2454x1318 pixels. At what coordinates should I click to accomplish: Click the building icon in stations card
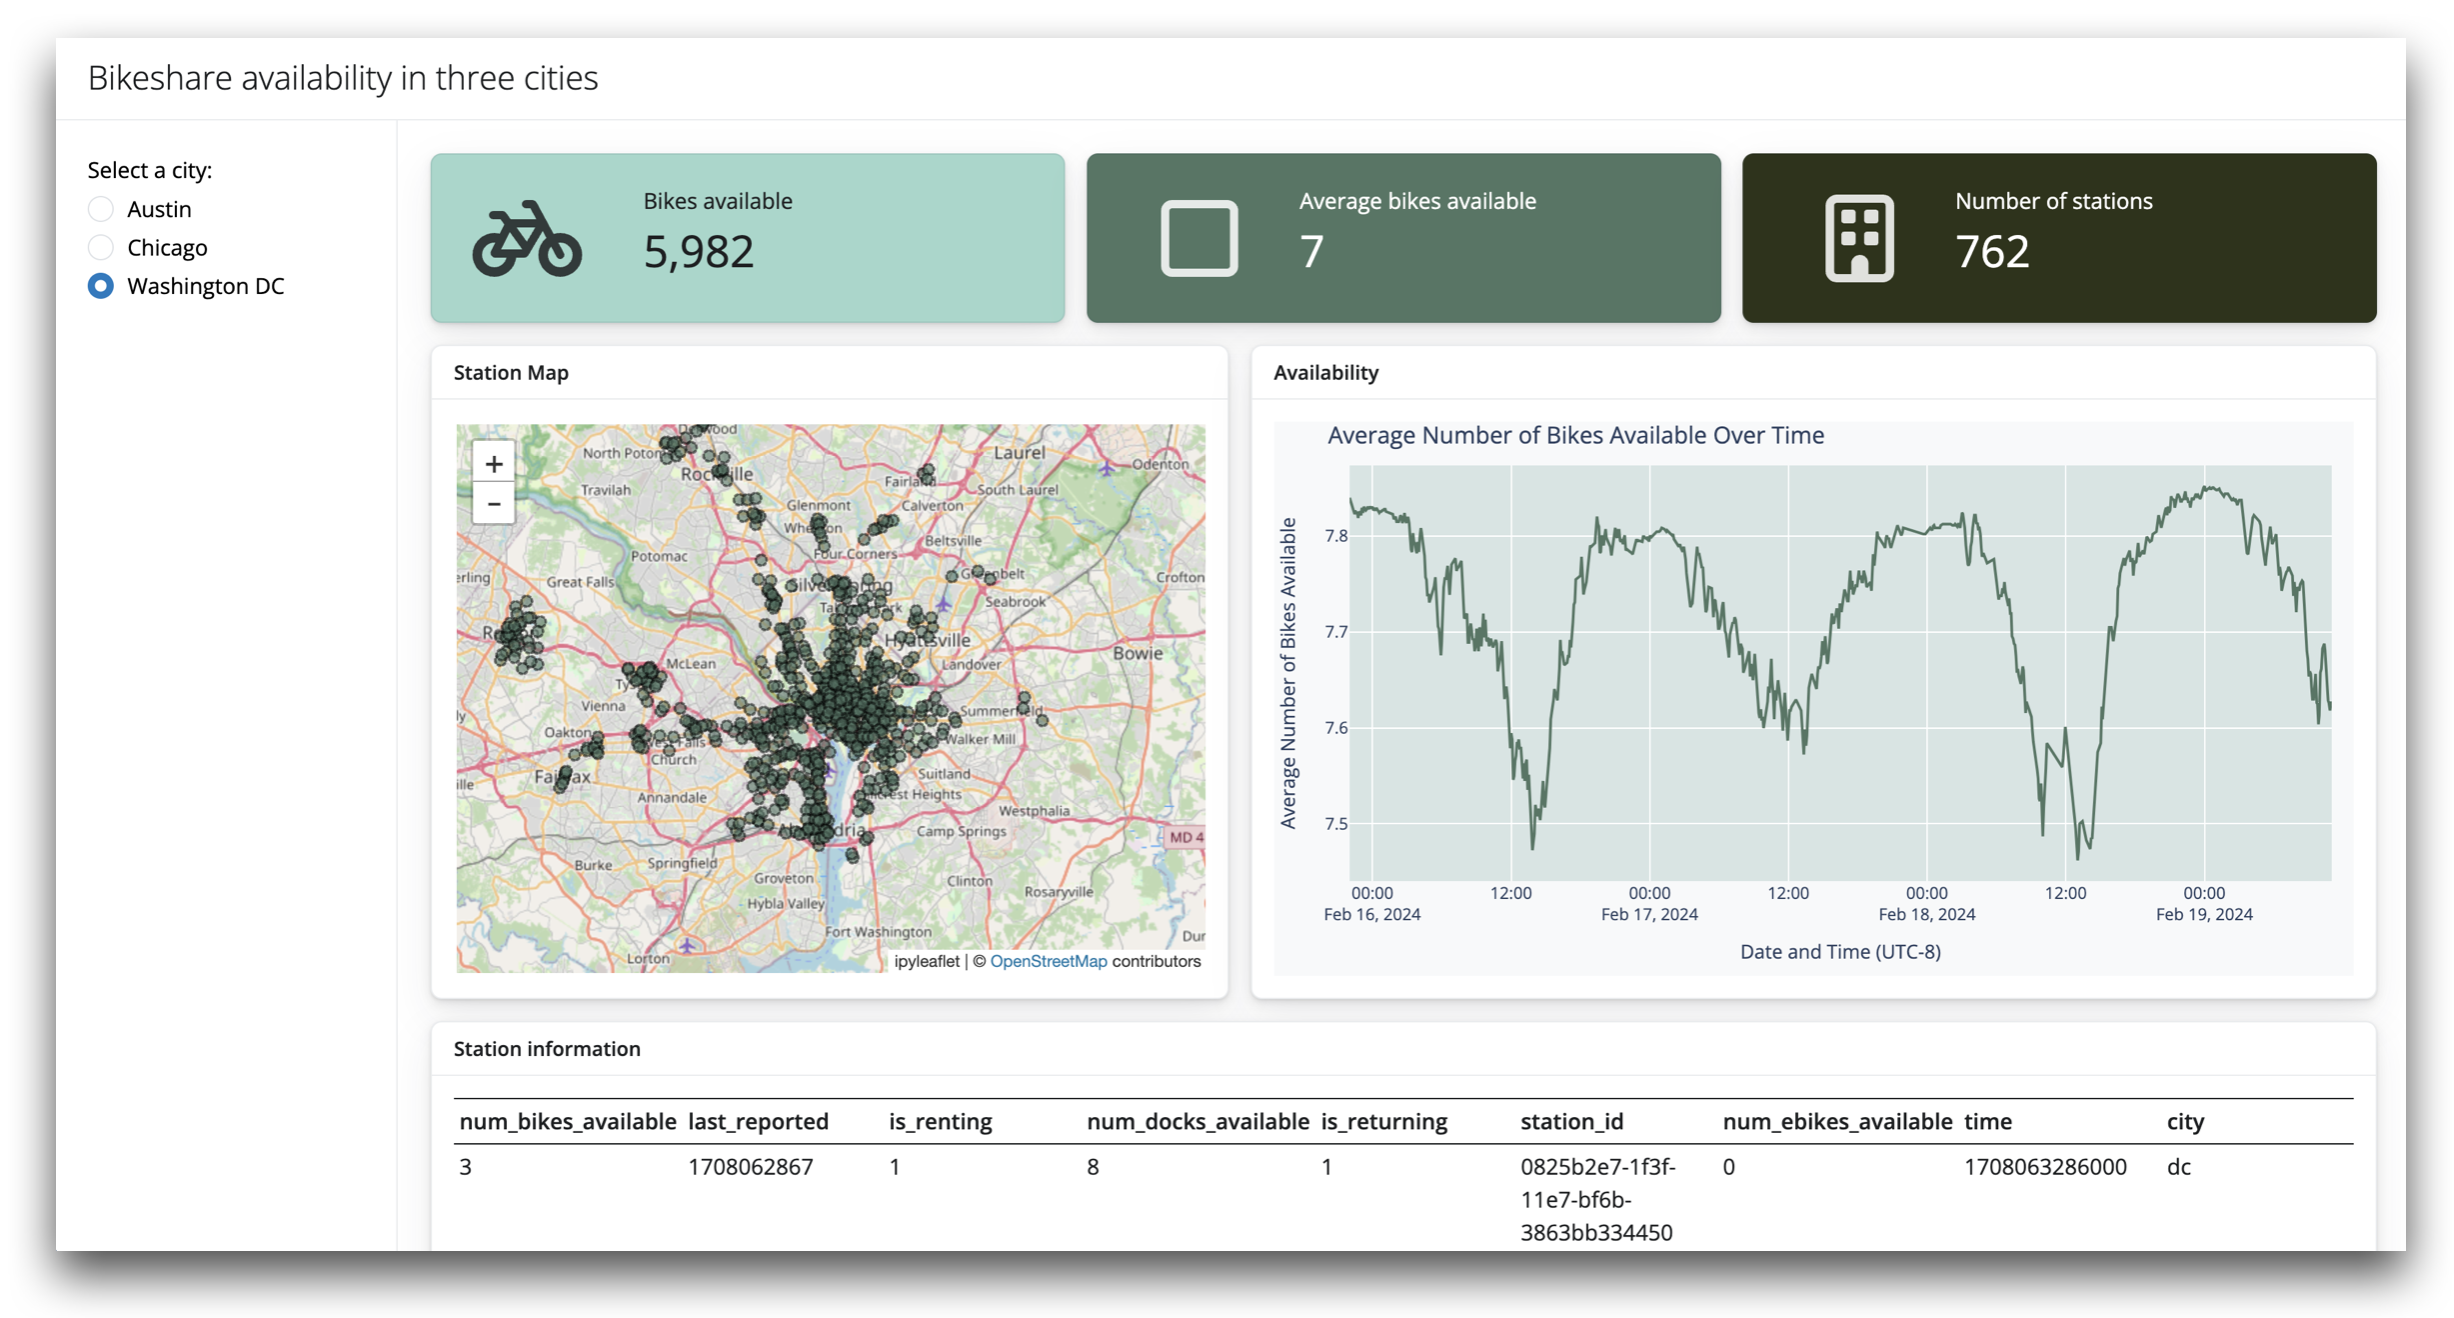tap(1858, 239)
